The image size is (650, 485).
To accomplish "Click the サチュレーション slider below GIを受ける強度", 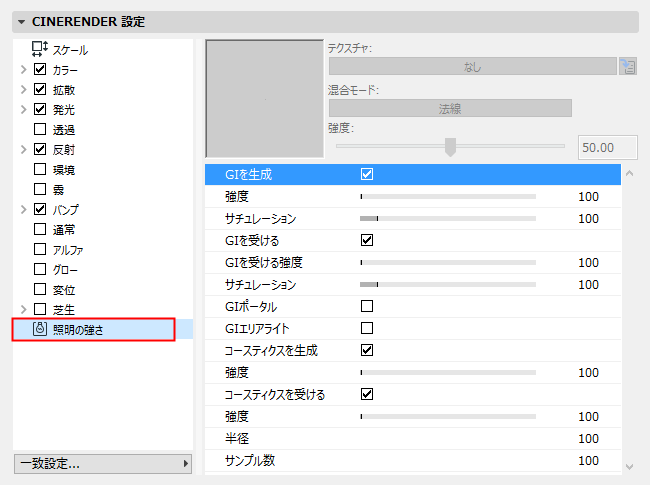I will [448, 284].
